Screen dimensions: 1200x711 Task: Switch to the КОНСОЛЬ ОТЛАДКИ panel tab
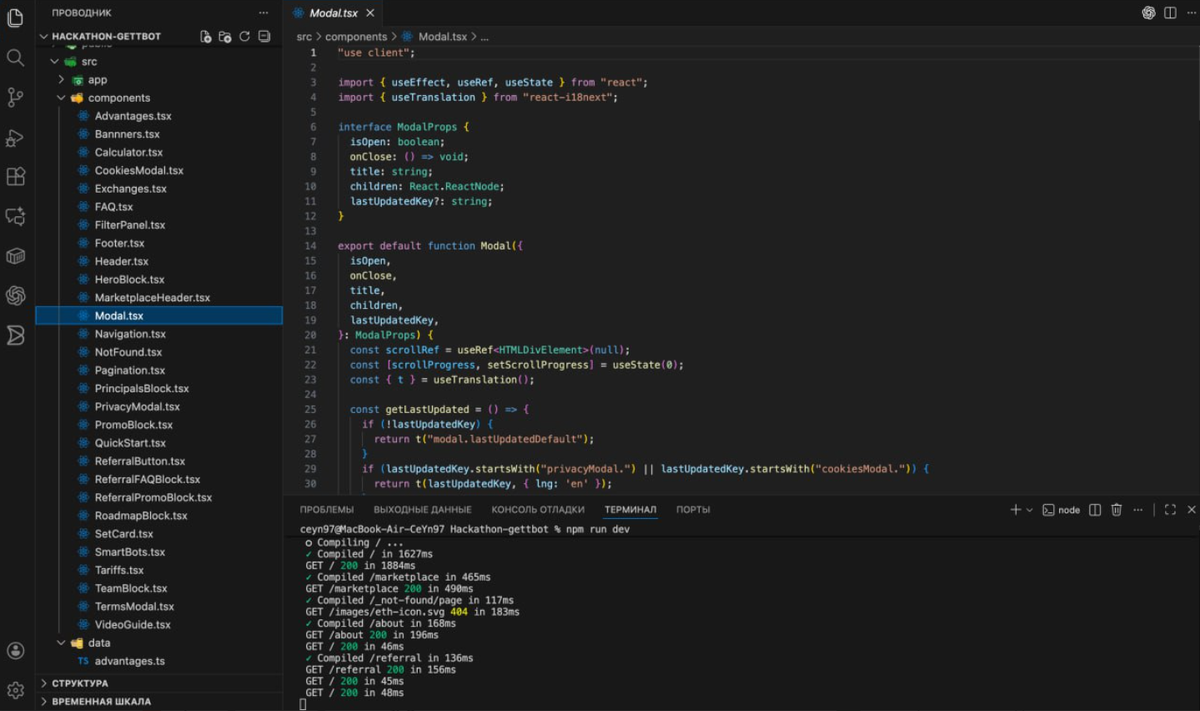[538, 510]
